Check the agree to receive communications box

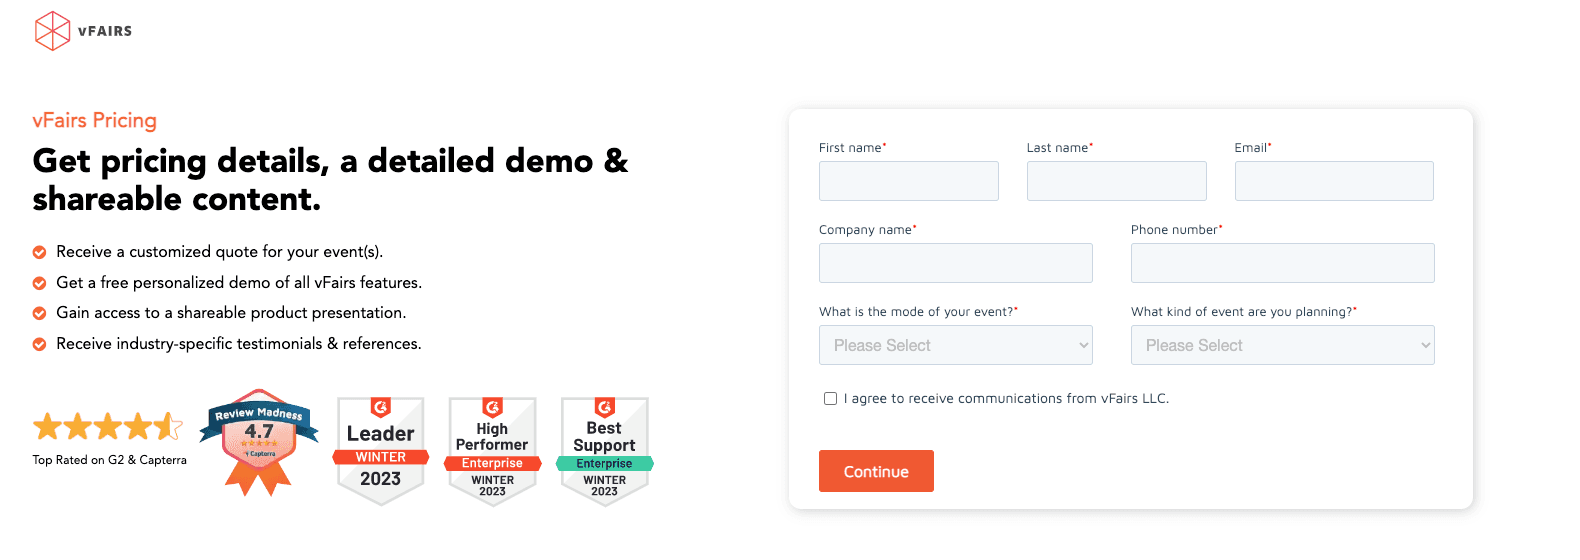click(x=830, y=399)
